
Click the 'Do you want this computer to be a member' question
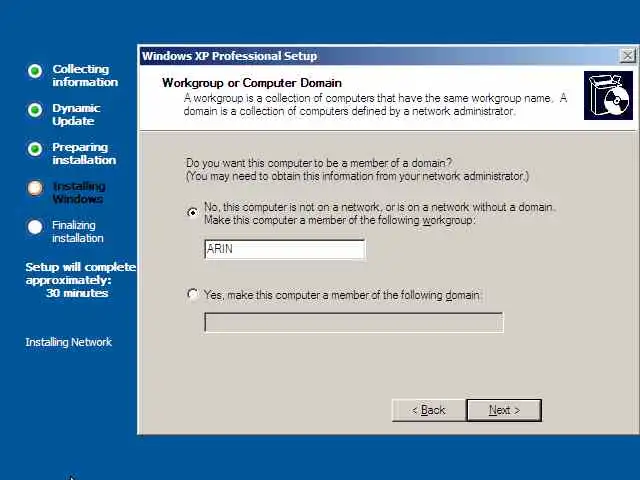pos(319,163)
